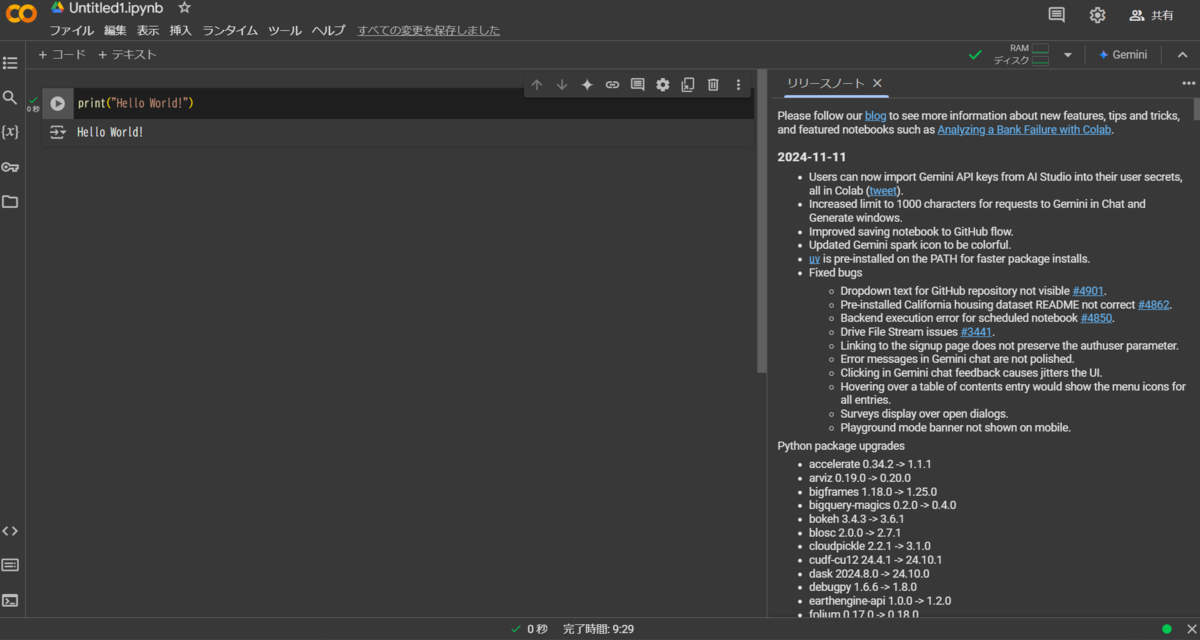Click the Gemini spark icon in cell toolbar
This screenshot has height=640, width=1200.
coord(587,85)
